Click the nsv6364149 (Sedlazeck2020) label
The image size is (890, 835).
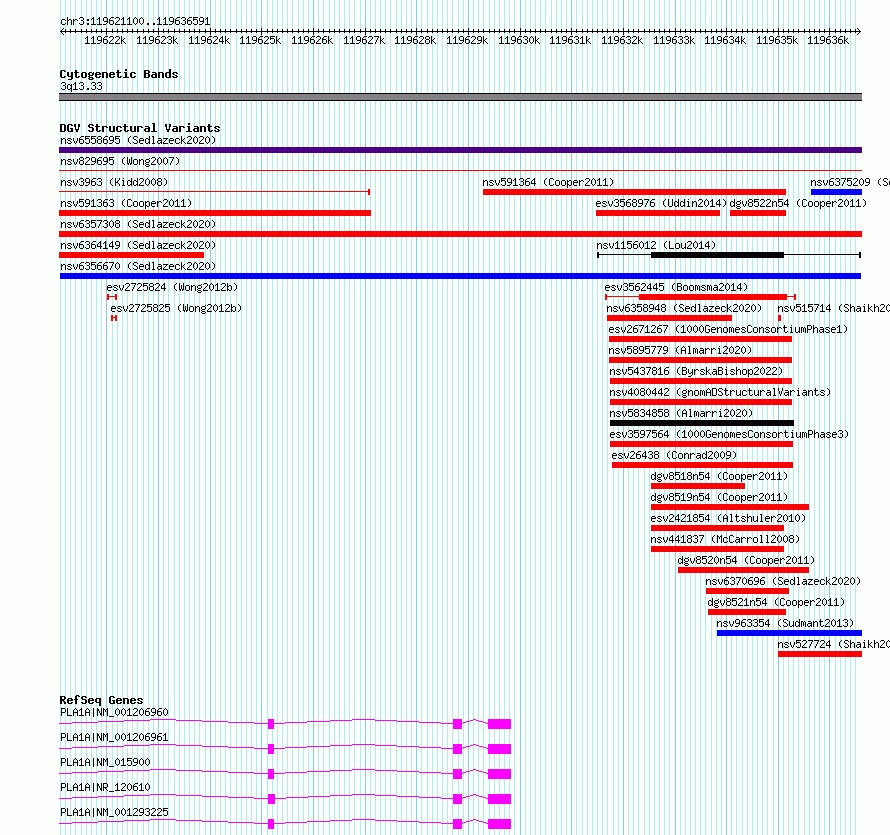point(138,245)
